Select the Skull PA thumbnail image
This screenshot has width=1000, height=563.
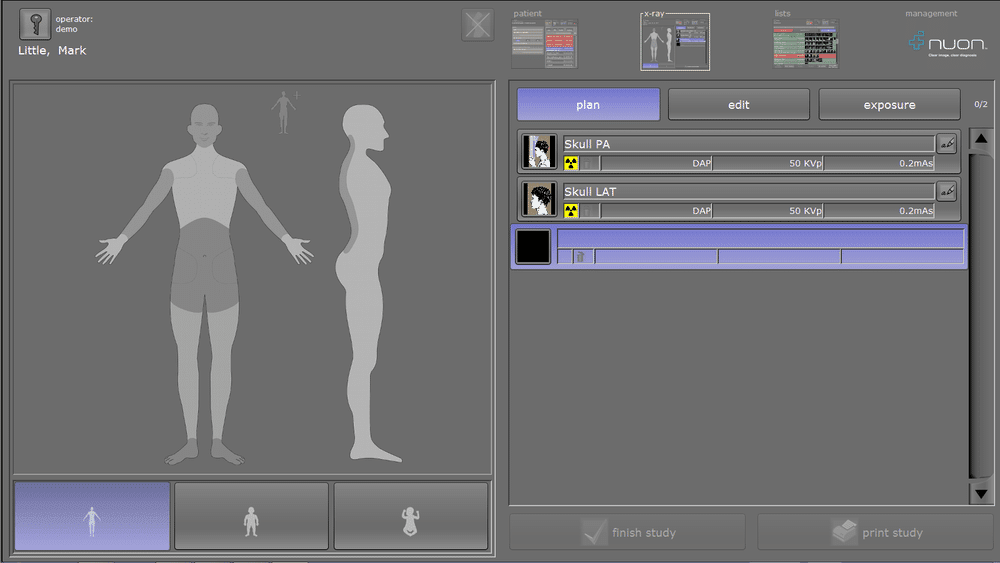coord(540,152)
